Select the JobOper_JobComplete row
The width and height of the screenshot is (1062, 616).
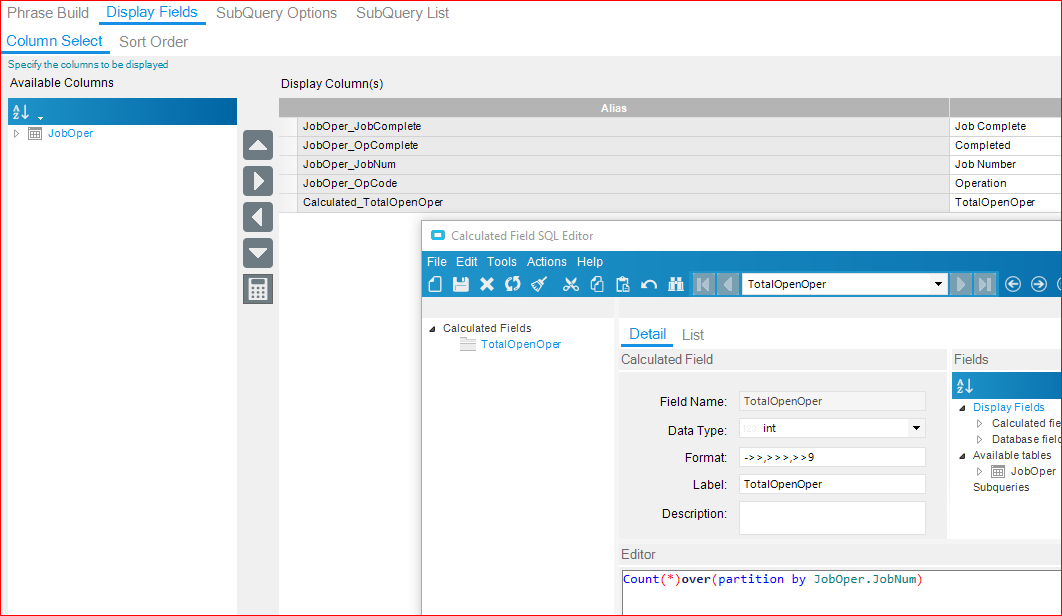pos(670,127)
